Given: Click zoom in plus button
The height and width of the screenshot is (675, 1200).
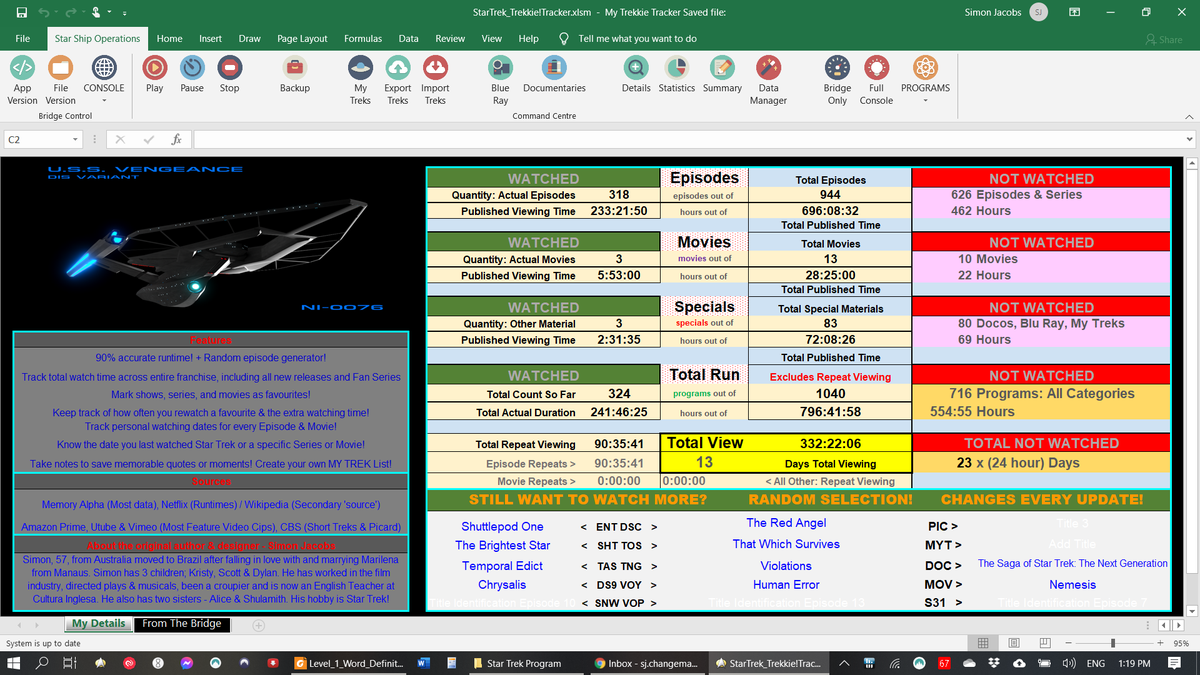Looking at the screenshot, I should (x=1160, y=643).
